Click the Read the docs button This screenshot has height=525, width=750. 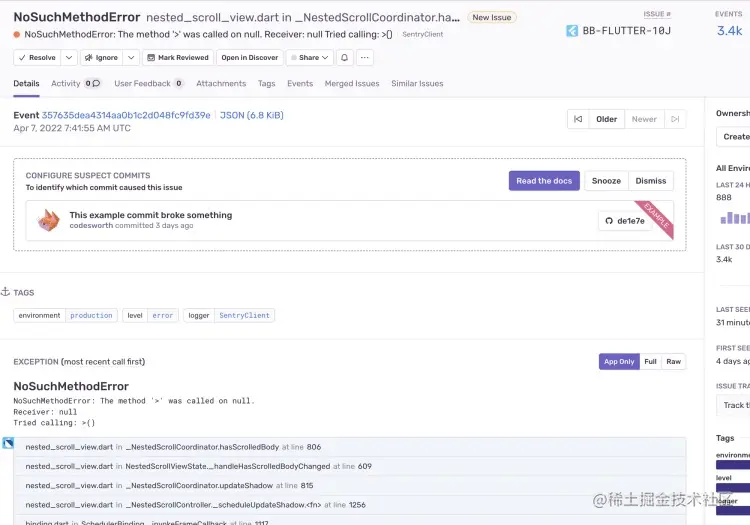click(544, 181)
